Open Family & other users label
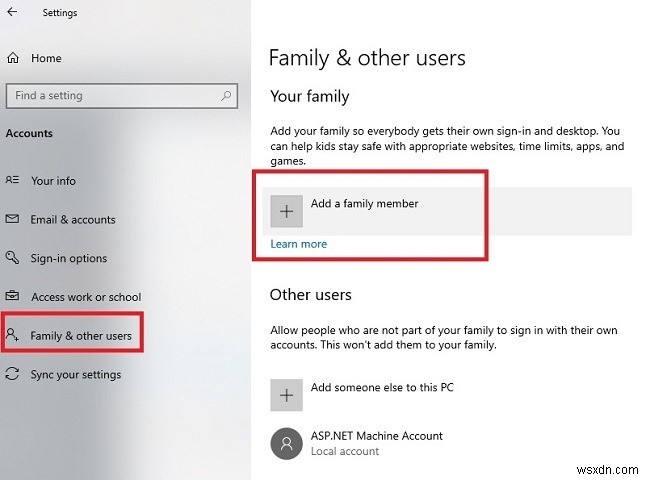650x480 pixels. tap(81, 335)
